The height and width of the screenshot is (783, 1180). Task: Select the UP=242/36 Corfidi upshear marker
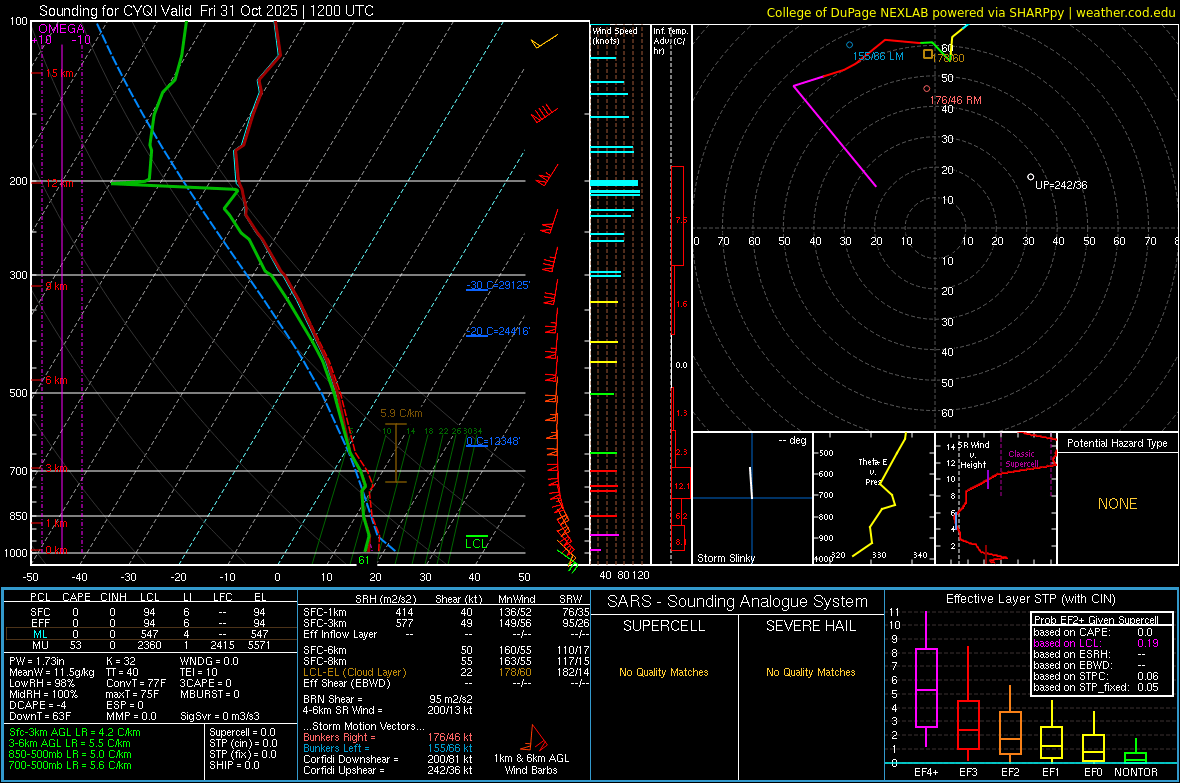[1031, 177]
